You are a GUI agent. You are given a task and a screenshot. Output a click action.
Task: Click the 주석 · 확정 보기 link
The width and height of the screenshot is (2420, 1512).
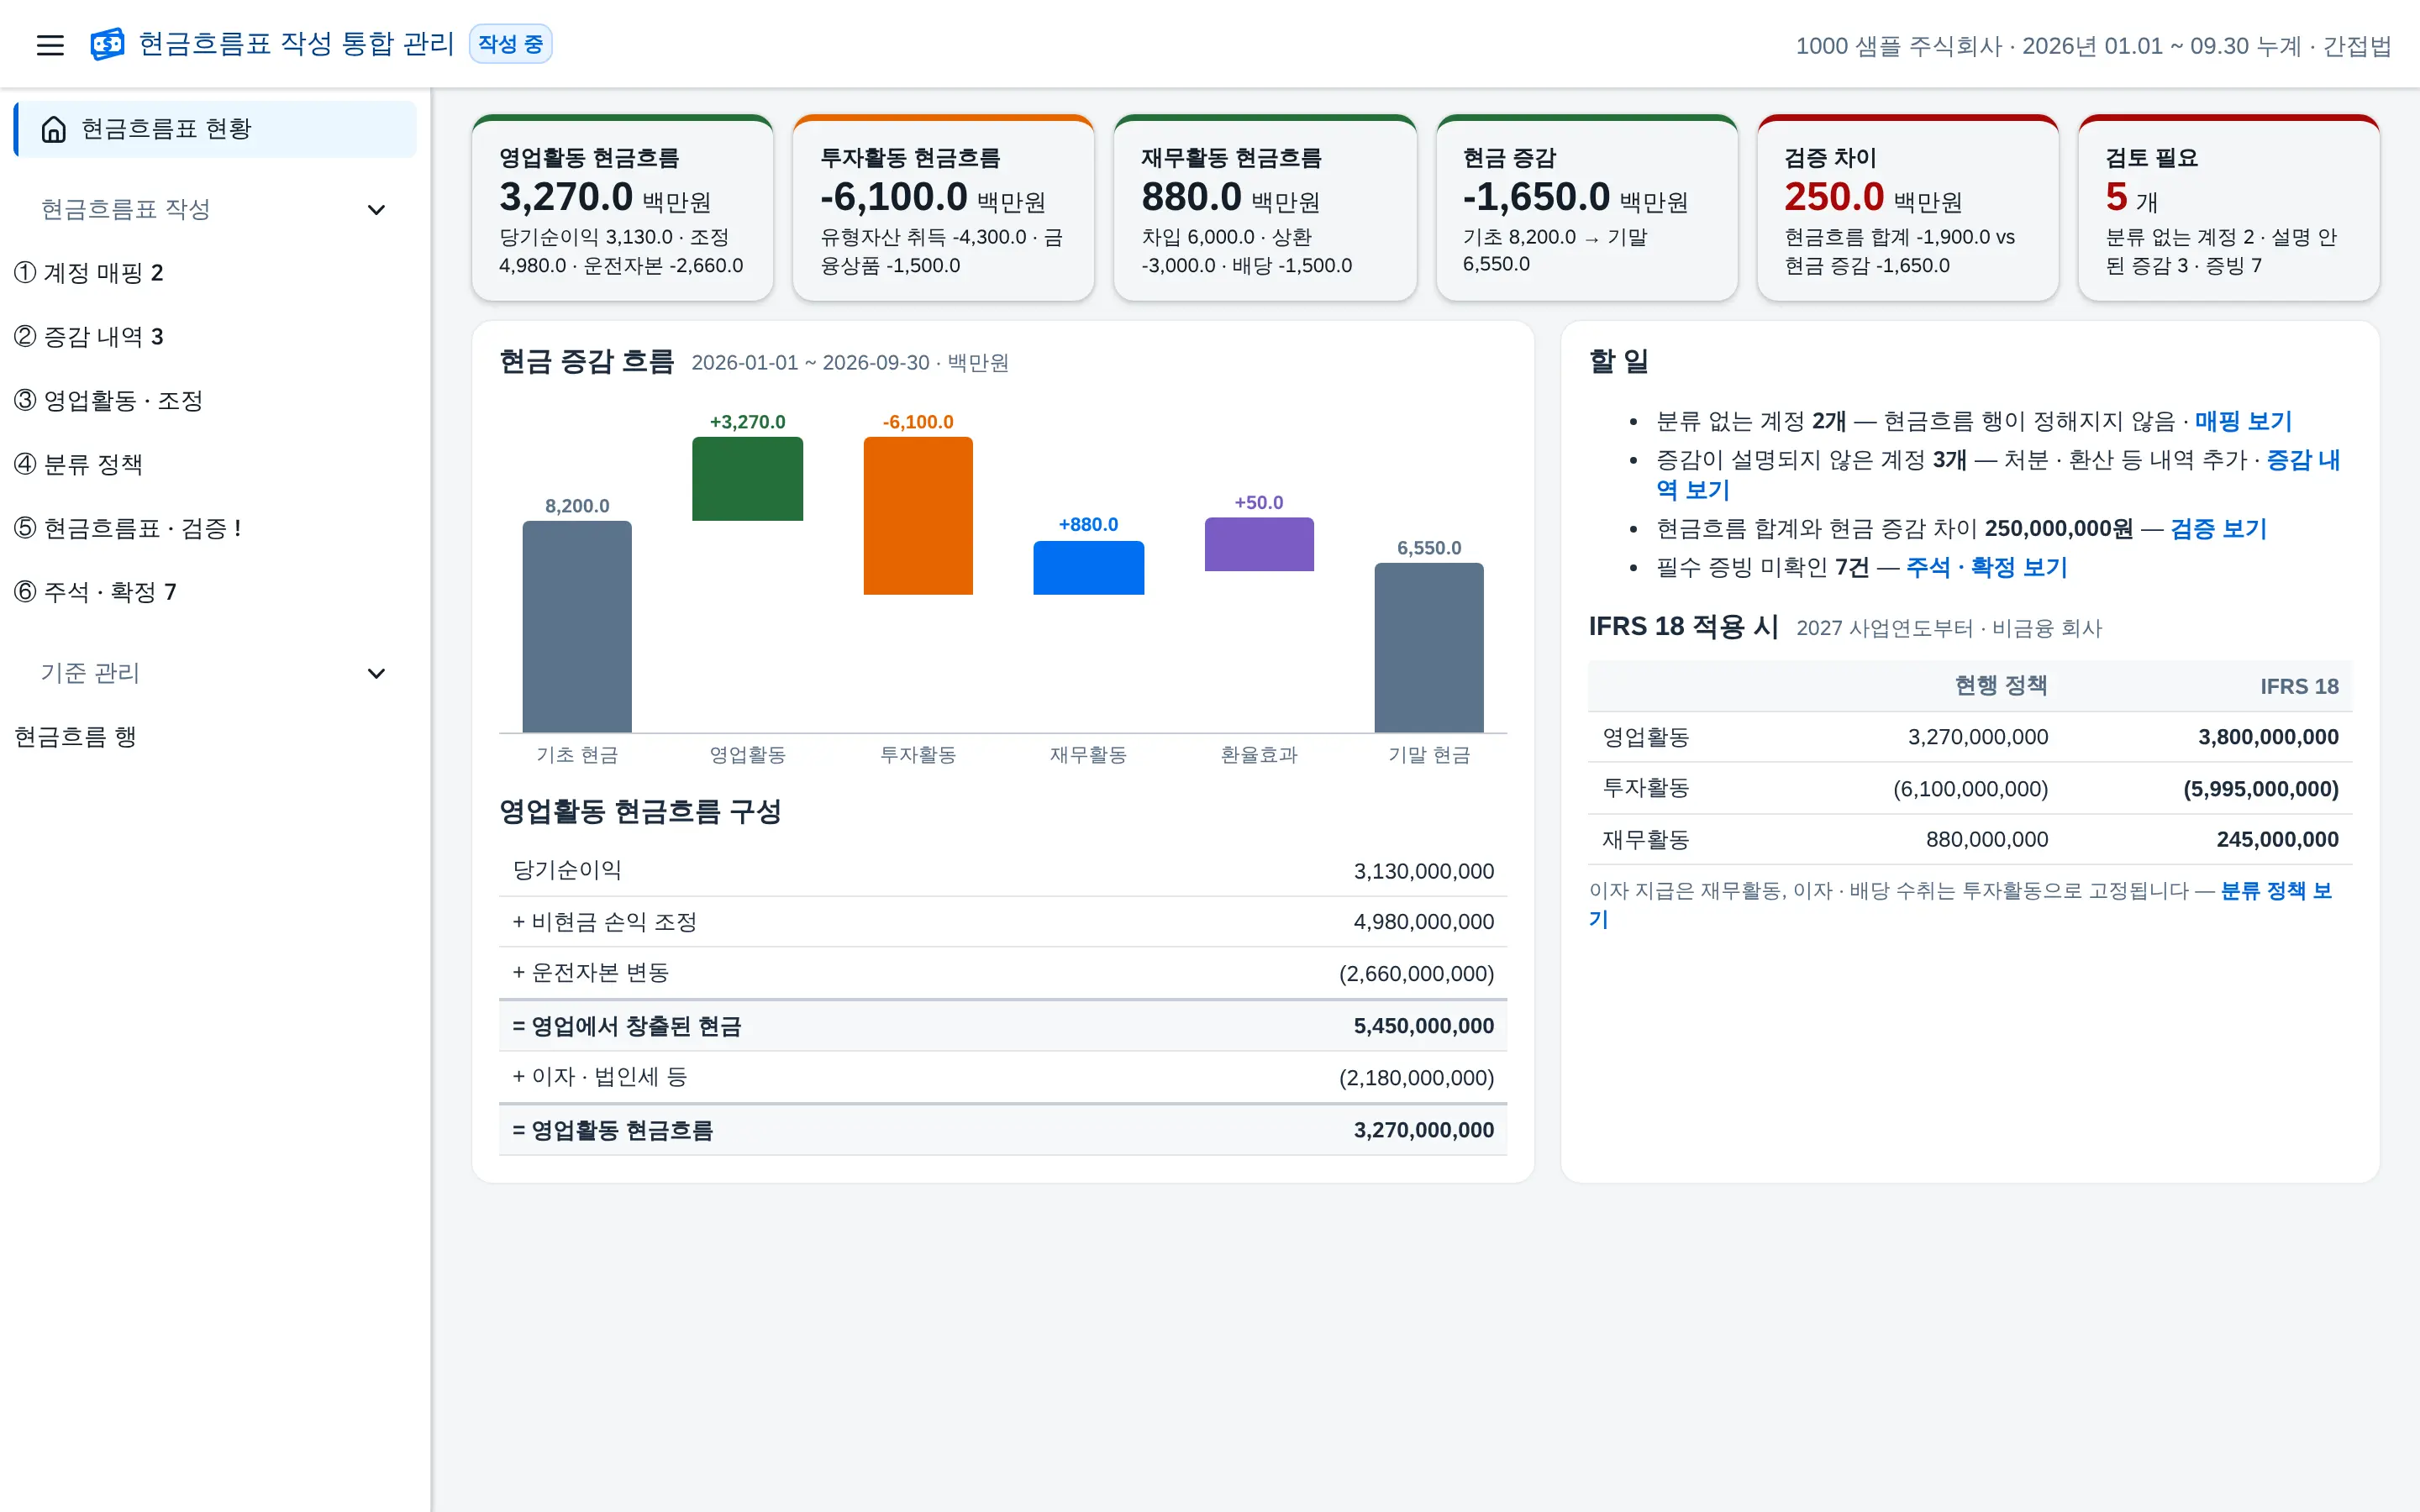[1986, 567]
